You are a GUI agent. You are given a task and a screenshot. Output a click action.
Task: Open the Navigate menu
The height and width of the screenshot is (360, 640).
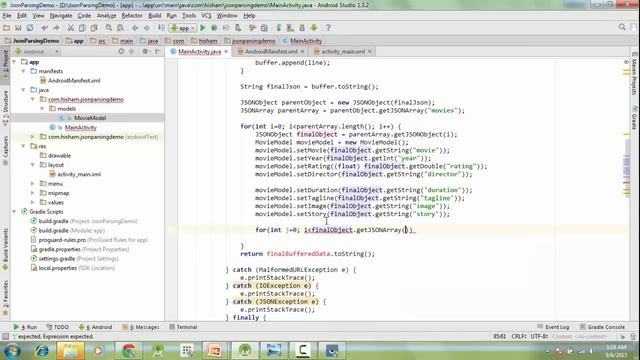click(61, 16)
